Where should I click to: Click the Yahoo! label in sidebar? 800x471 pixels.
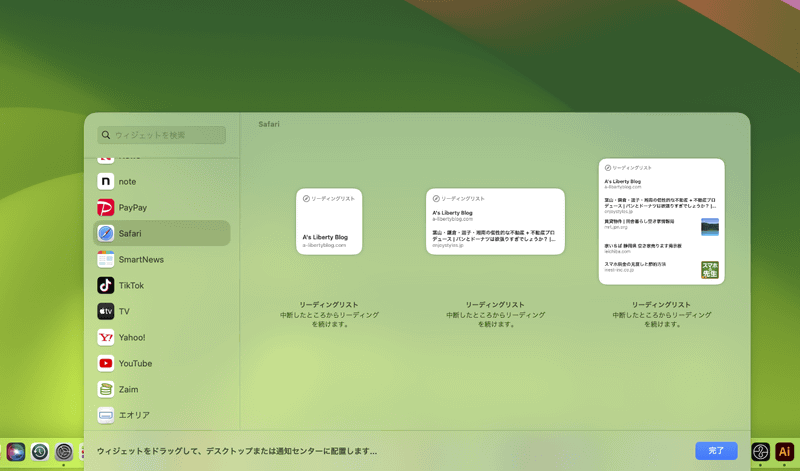point(132,337)
